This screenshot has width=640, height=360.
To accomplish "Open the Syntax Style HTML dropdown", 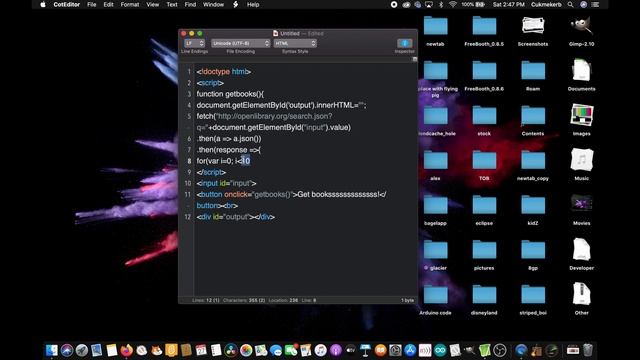I will point(295,43).
